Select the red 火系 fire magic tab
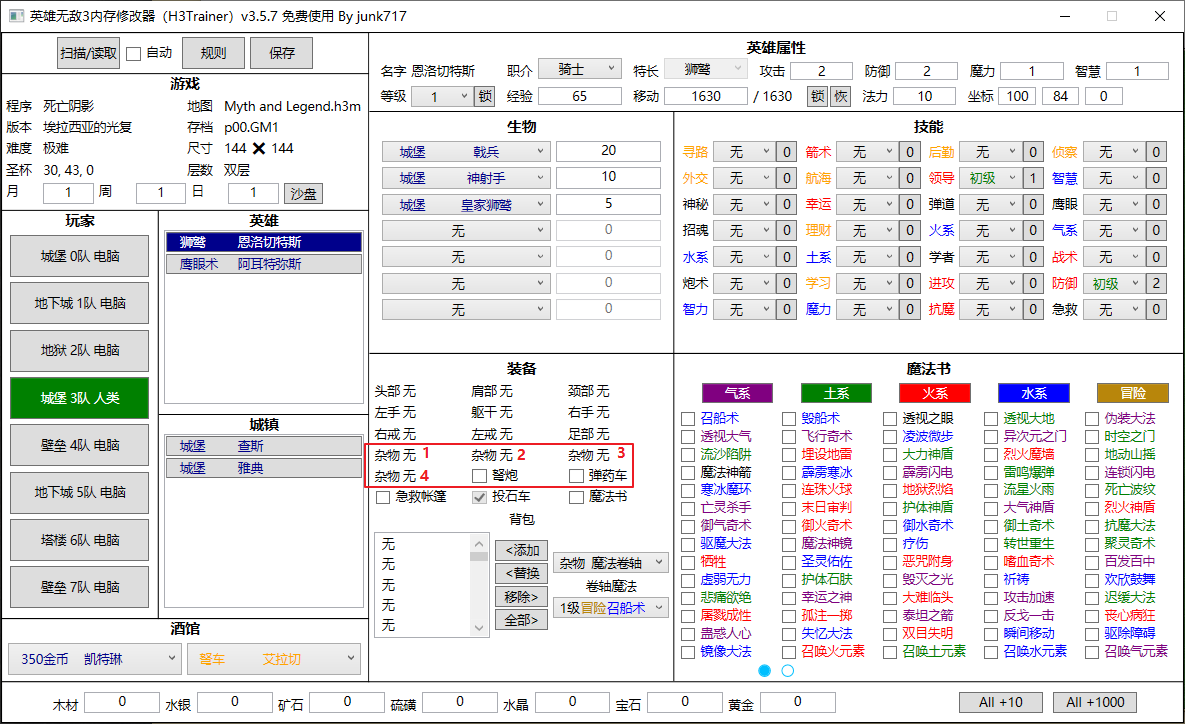The width and height of the screenshot is (1185, 724). tap(934, 393)
